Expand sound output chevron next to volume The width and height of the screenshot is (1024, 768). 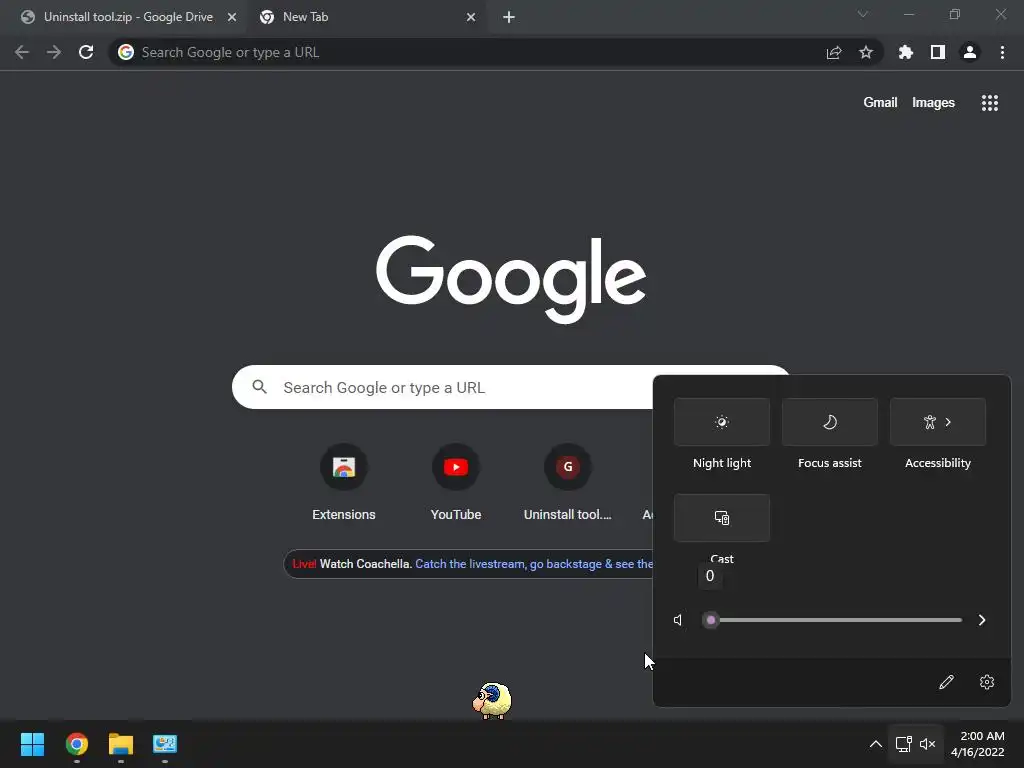pyautogui.click(x=982, y=620)
